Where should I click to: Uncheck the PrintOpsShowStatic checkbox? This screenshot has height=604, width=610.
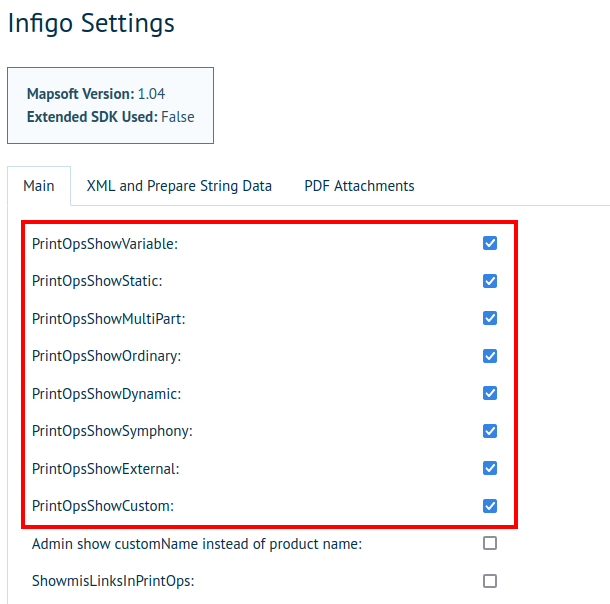coord(490,281)
